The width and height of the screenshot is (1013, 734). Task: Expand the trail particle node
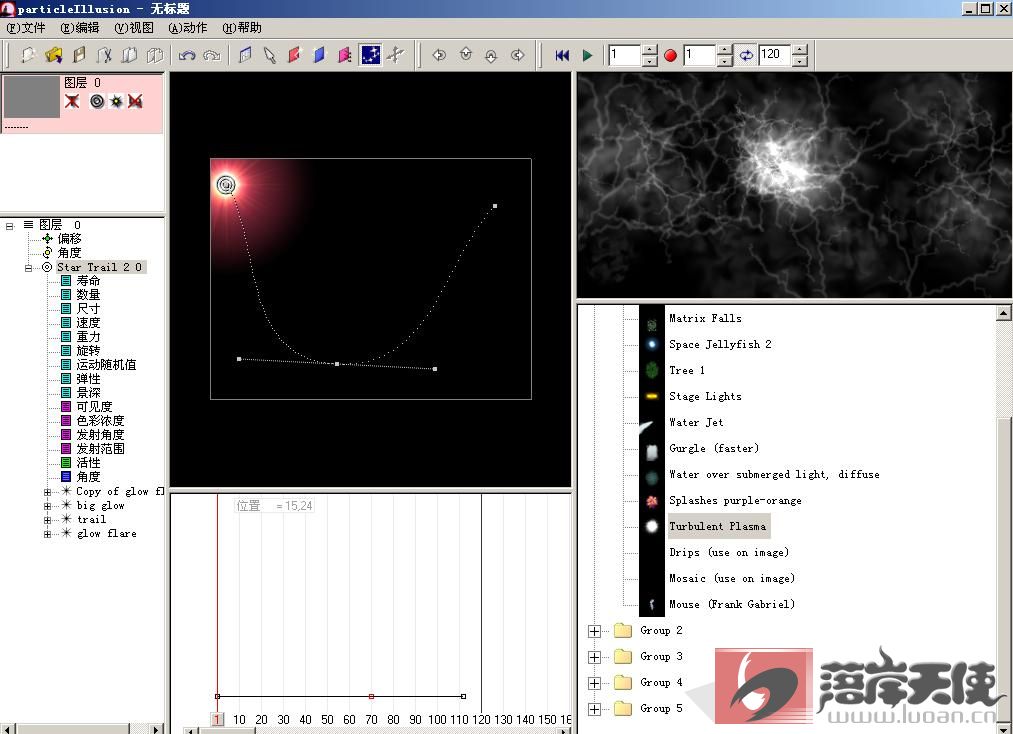(47, 520)
